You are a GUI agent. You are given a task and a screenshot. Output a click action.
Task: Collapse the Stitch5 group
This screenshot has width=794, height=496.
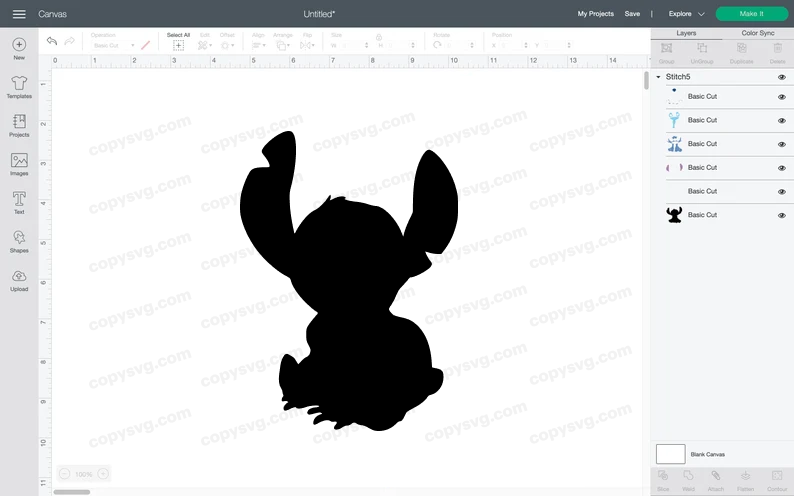[x=658, y=77]
